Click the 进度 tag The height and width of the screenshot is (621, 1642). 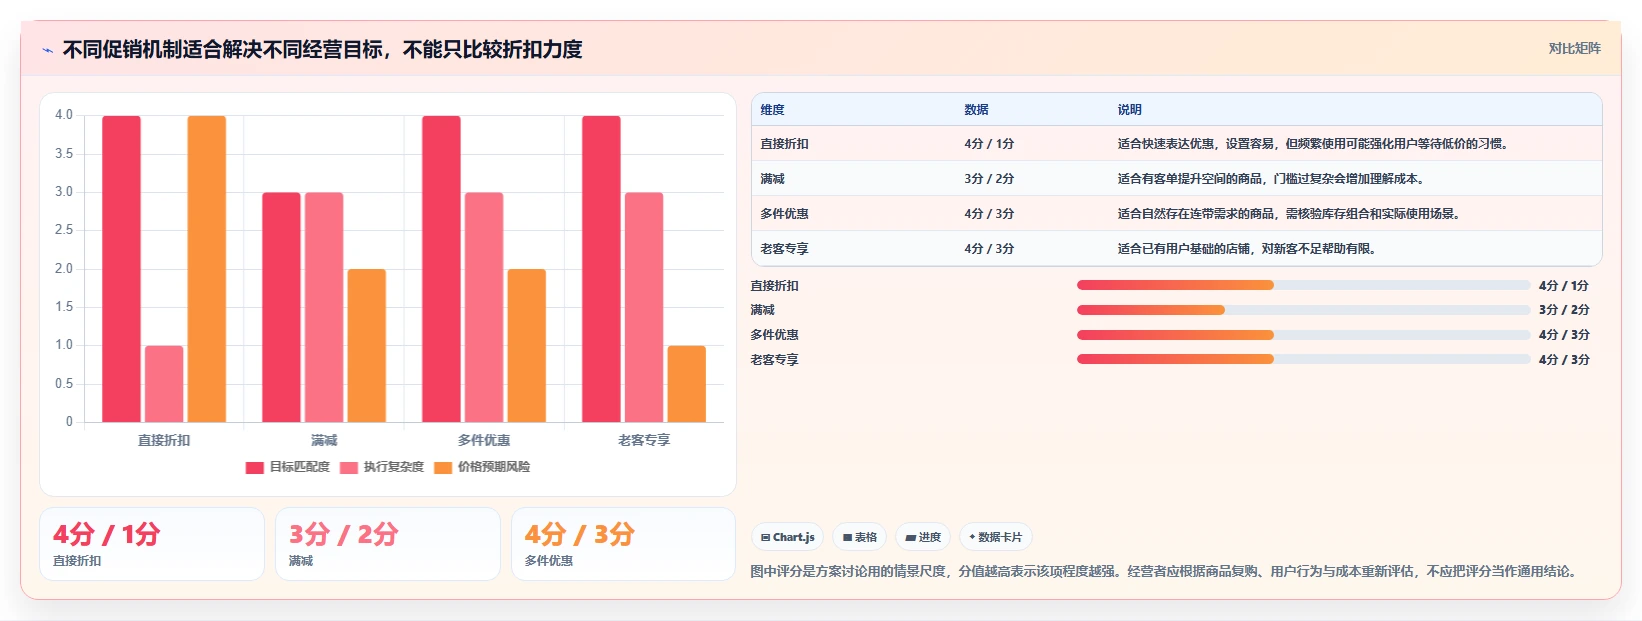(923, 537)
